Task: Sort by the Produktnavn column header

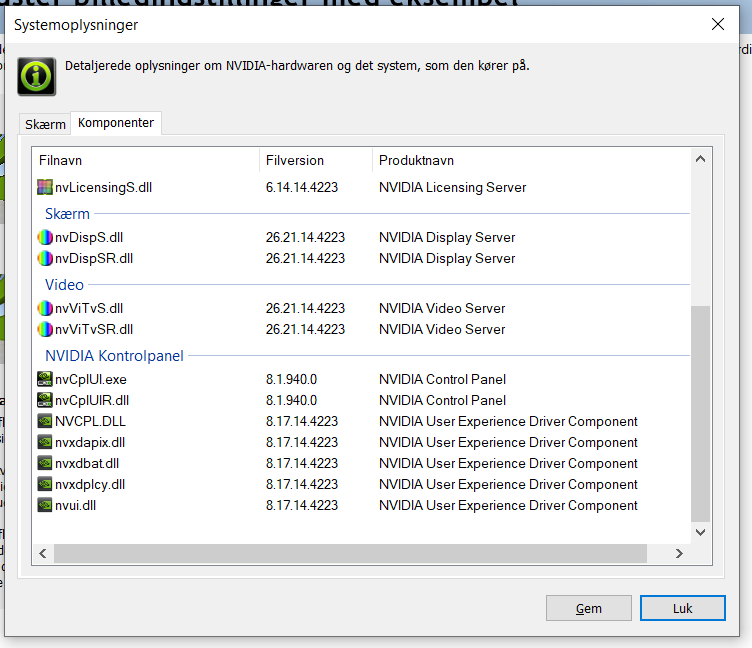Action: [531, 160]
